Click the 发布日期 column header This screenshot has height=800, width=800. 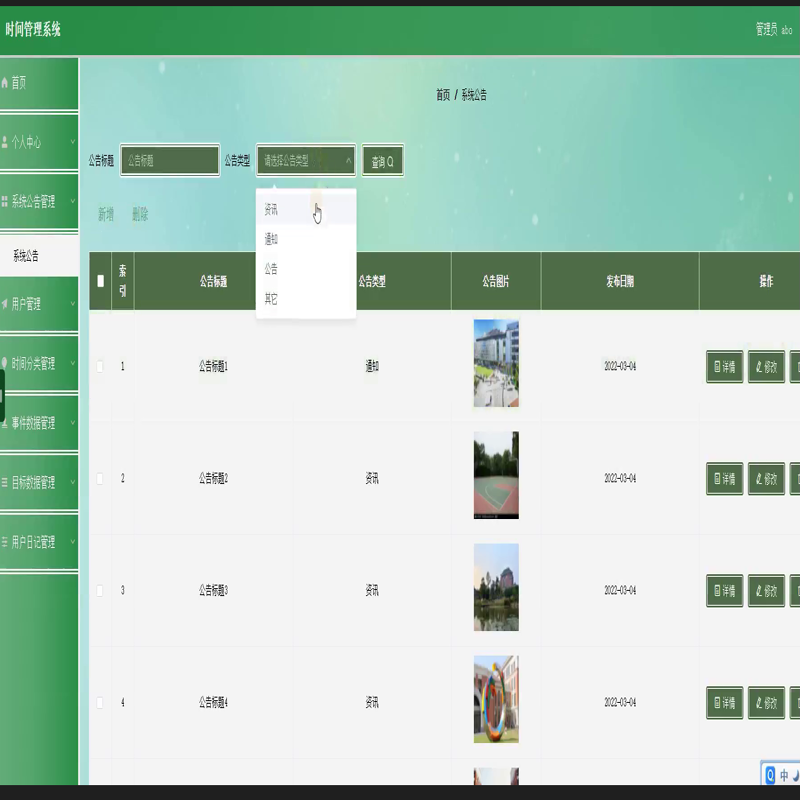(620, 281)
